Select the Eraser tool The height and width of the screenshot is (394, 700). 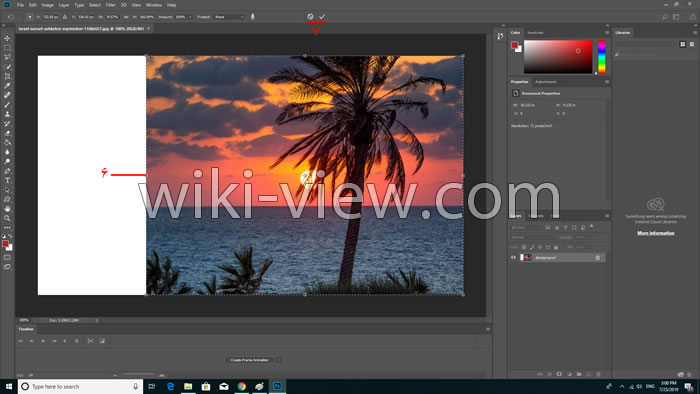coord(7,133)
